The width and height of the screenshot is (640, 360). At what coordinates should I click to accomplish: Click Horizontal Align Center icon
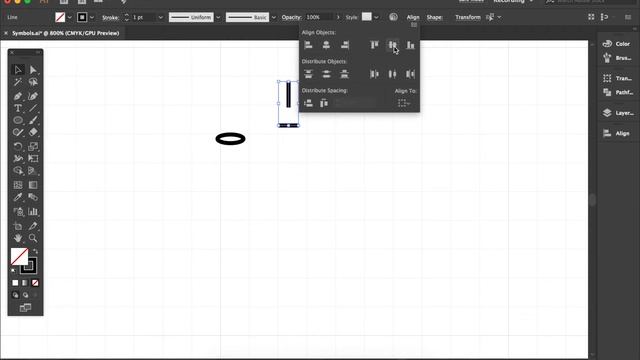coord(326,45)
